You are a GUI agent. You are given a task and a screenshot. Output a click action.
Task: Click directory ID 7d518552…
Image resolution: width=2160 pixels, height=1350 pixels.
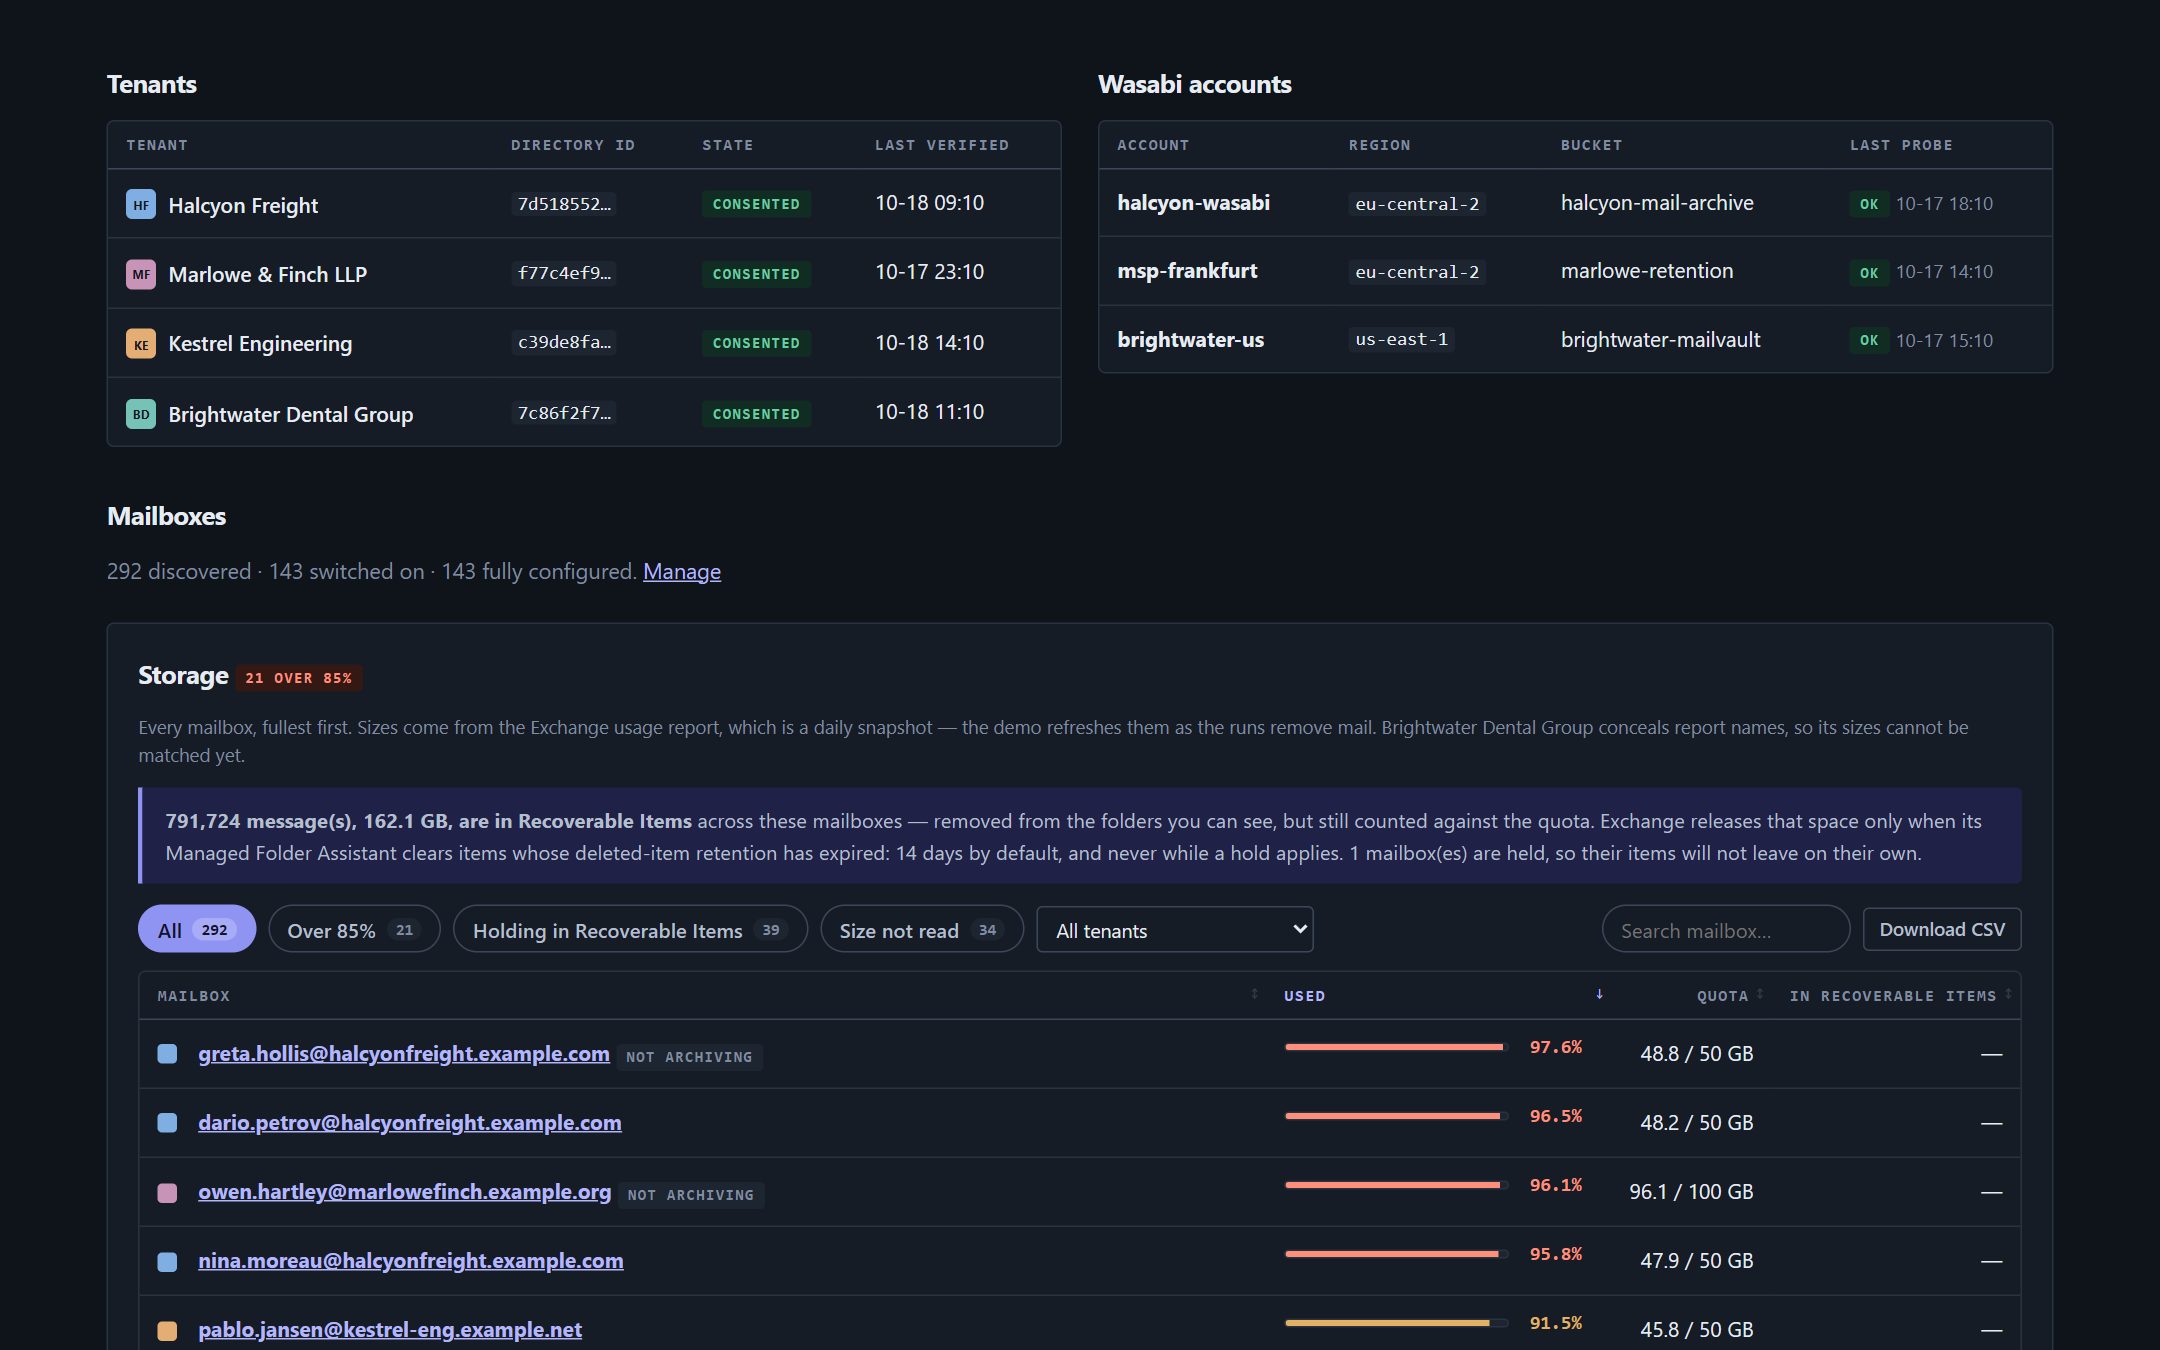tap(564, 204)
